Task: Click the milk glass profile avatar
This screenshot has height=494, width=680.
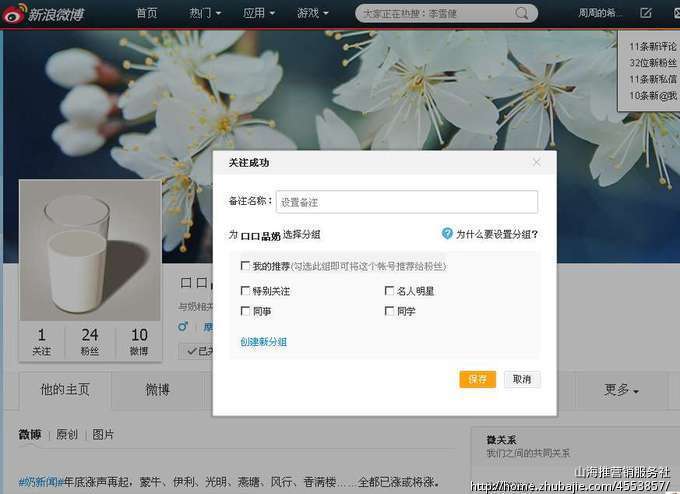Action: pos(90,251)
